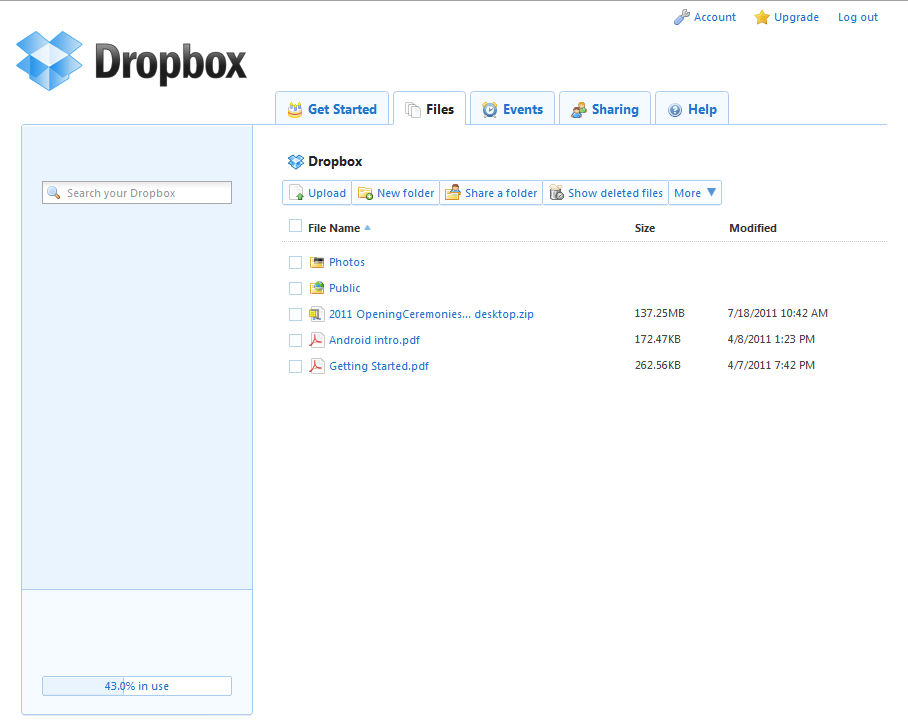This screenshot has width=908, height=724.
Task: Click the 4/7/2011 7:42 PM date
Action: (x=771, y=365)
